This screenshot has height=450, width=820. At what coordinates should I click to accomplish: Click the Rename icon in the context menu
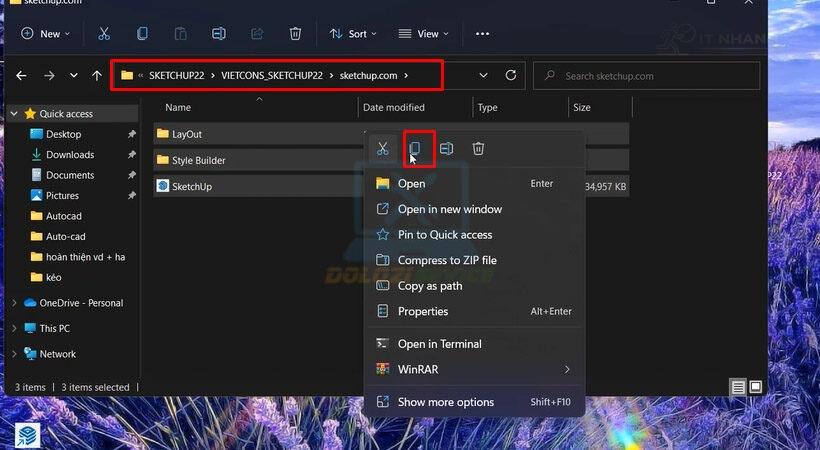tap(447, 149)
